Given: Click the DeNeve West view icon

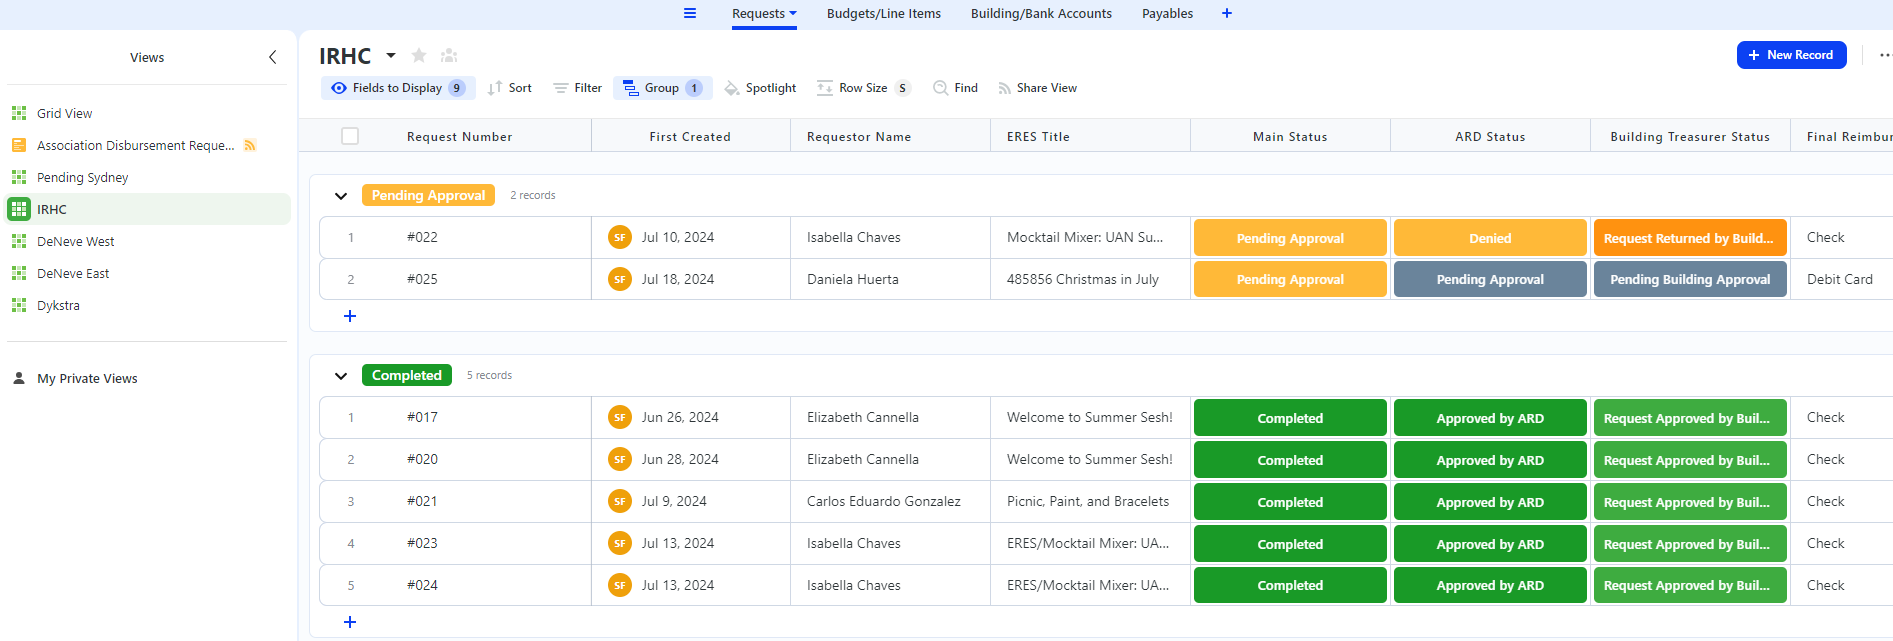Looking at the screenshot, I should tap(19, 241).
